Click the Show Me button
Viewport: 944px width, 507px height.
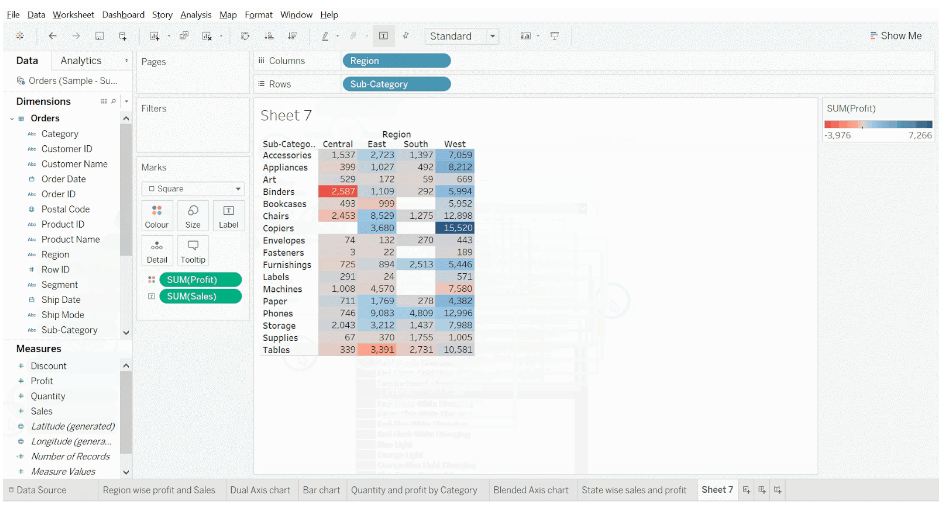(x=895, y=36)
